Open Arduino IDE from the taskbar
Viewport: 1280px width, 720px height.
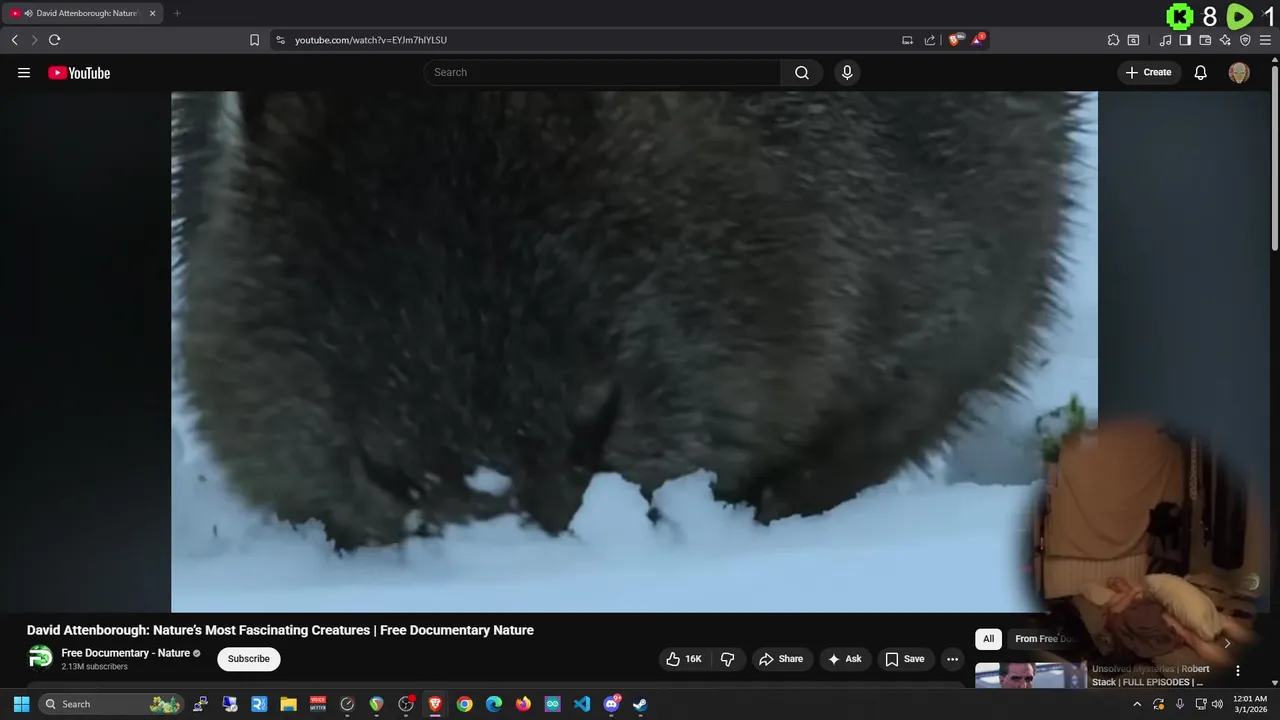(552, 704)
